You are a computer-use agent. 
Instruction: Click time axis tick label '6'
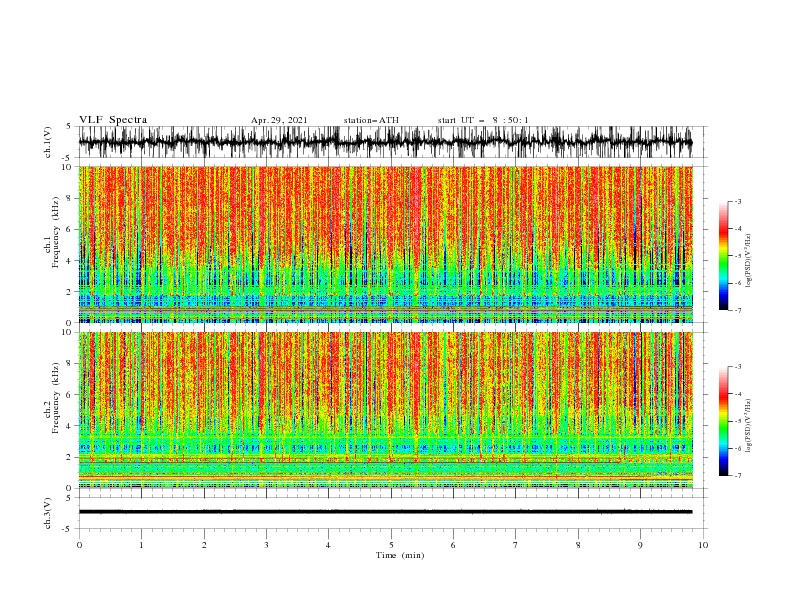coord(453,545)
